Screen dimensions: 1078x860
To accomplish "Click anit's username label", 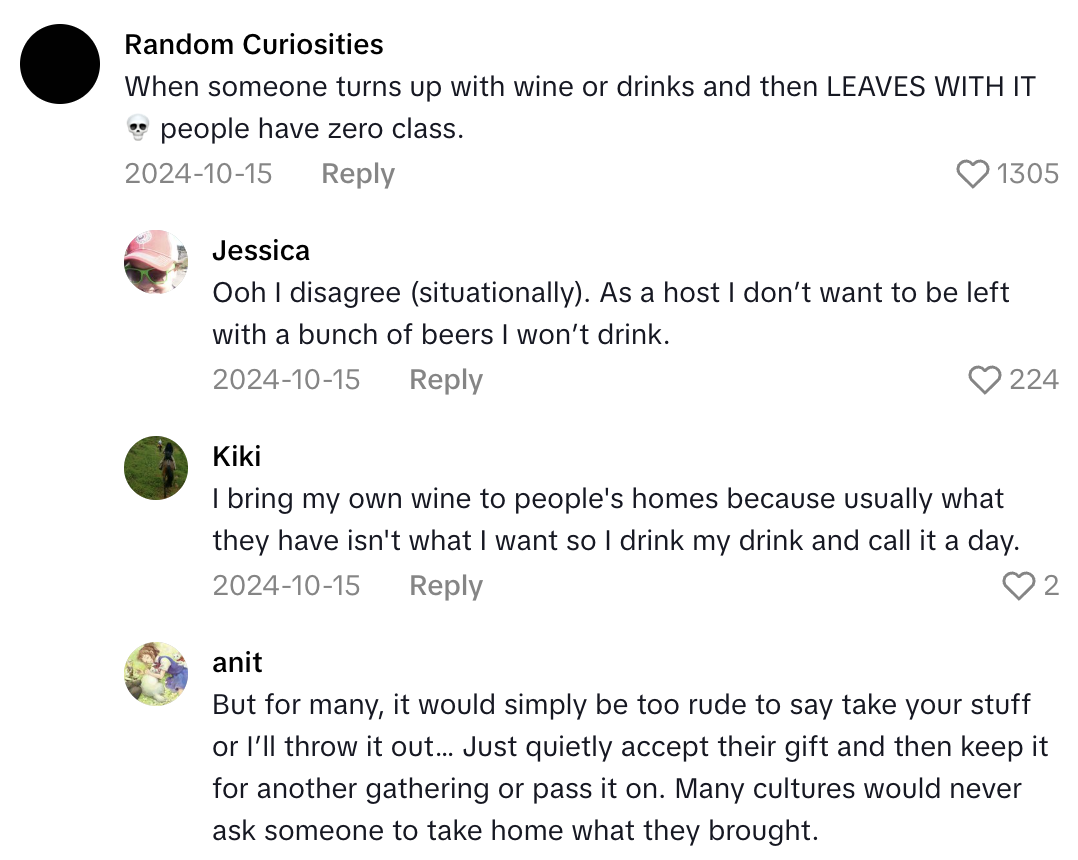I will [x=238, y=662].
